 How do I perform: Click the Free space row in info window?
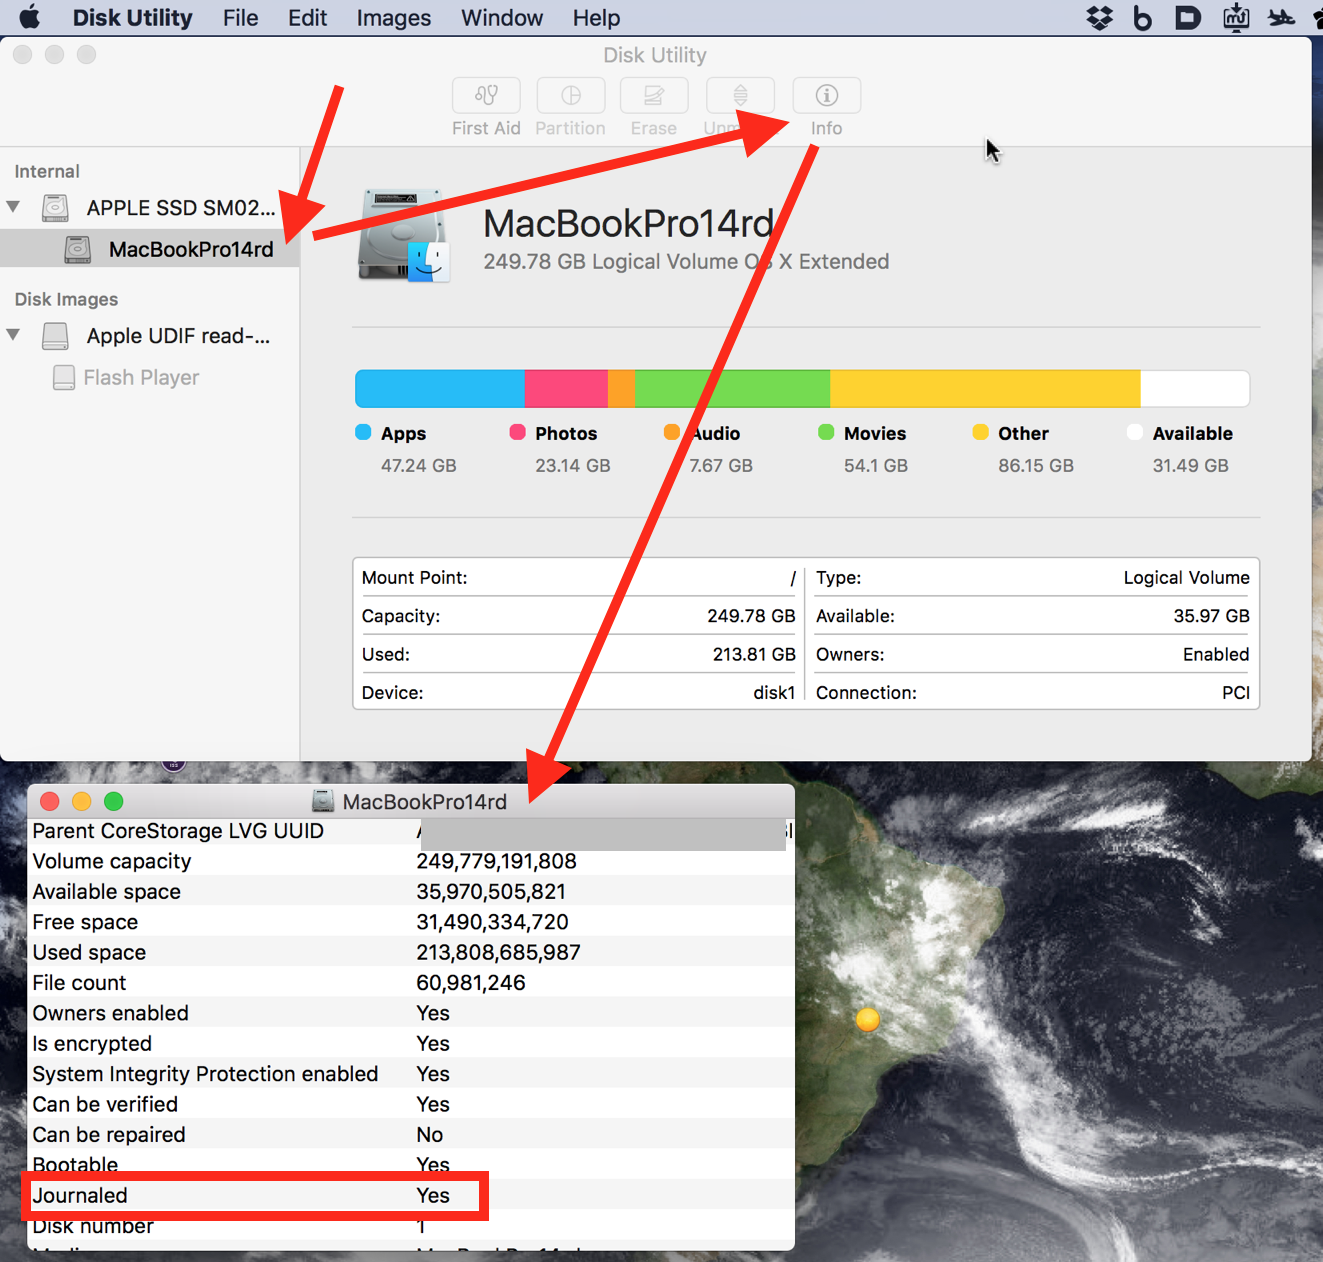coord(411,922)
